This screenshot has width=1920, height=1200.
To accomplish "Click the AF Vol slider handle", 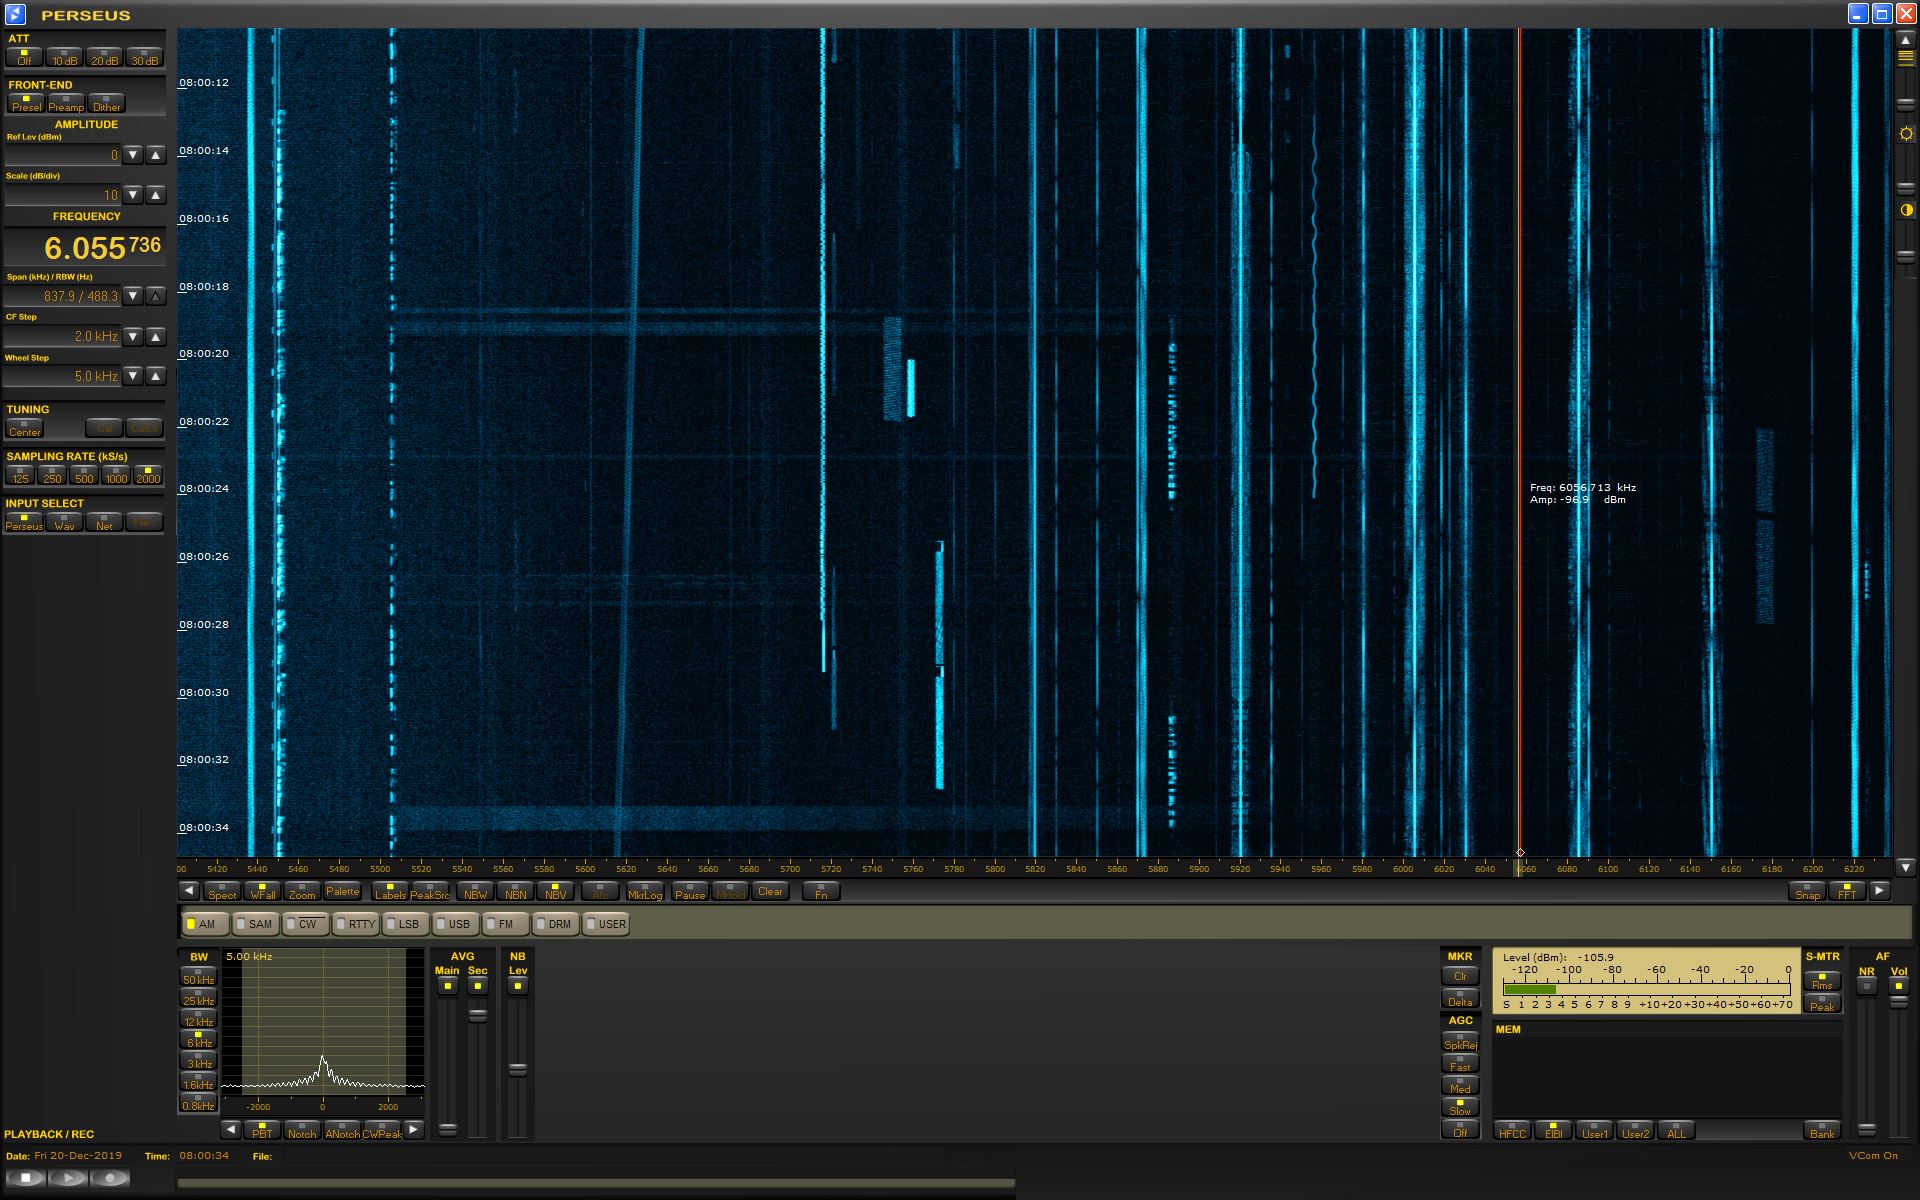I will point(1898,1002).
